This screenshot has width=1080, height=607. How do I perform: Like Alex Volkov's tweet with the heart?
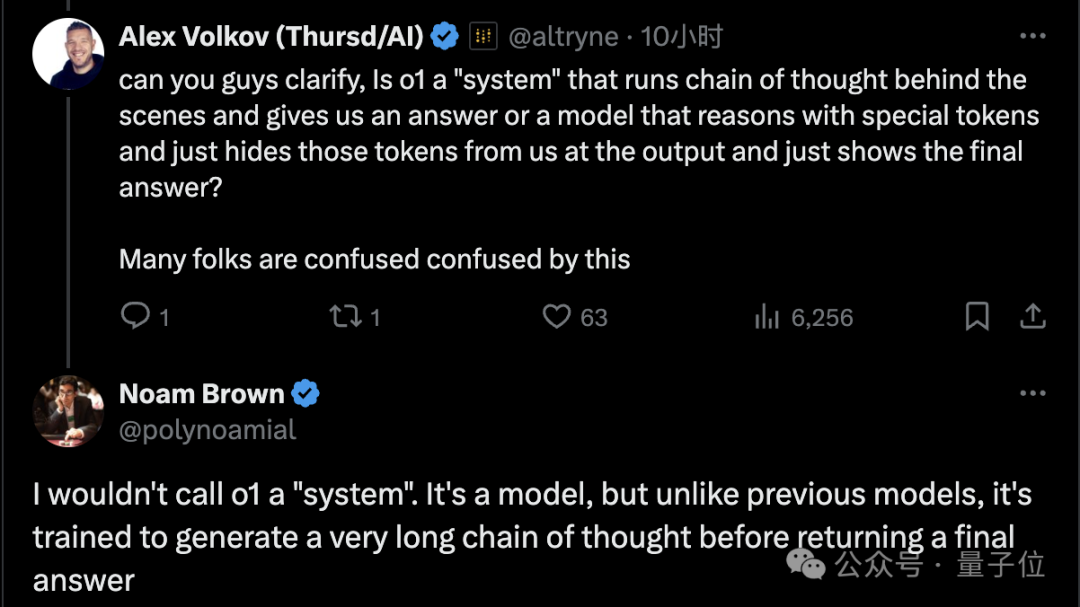pyautogui.click(x=557, y=316)
